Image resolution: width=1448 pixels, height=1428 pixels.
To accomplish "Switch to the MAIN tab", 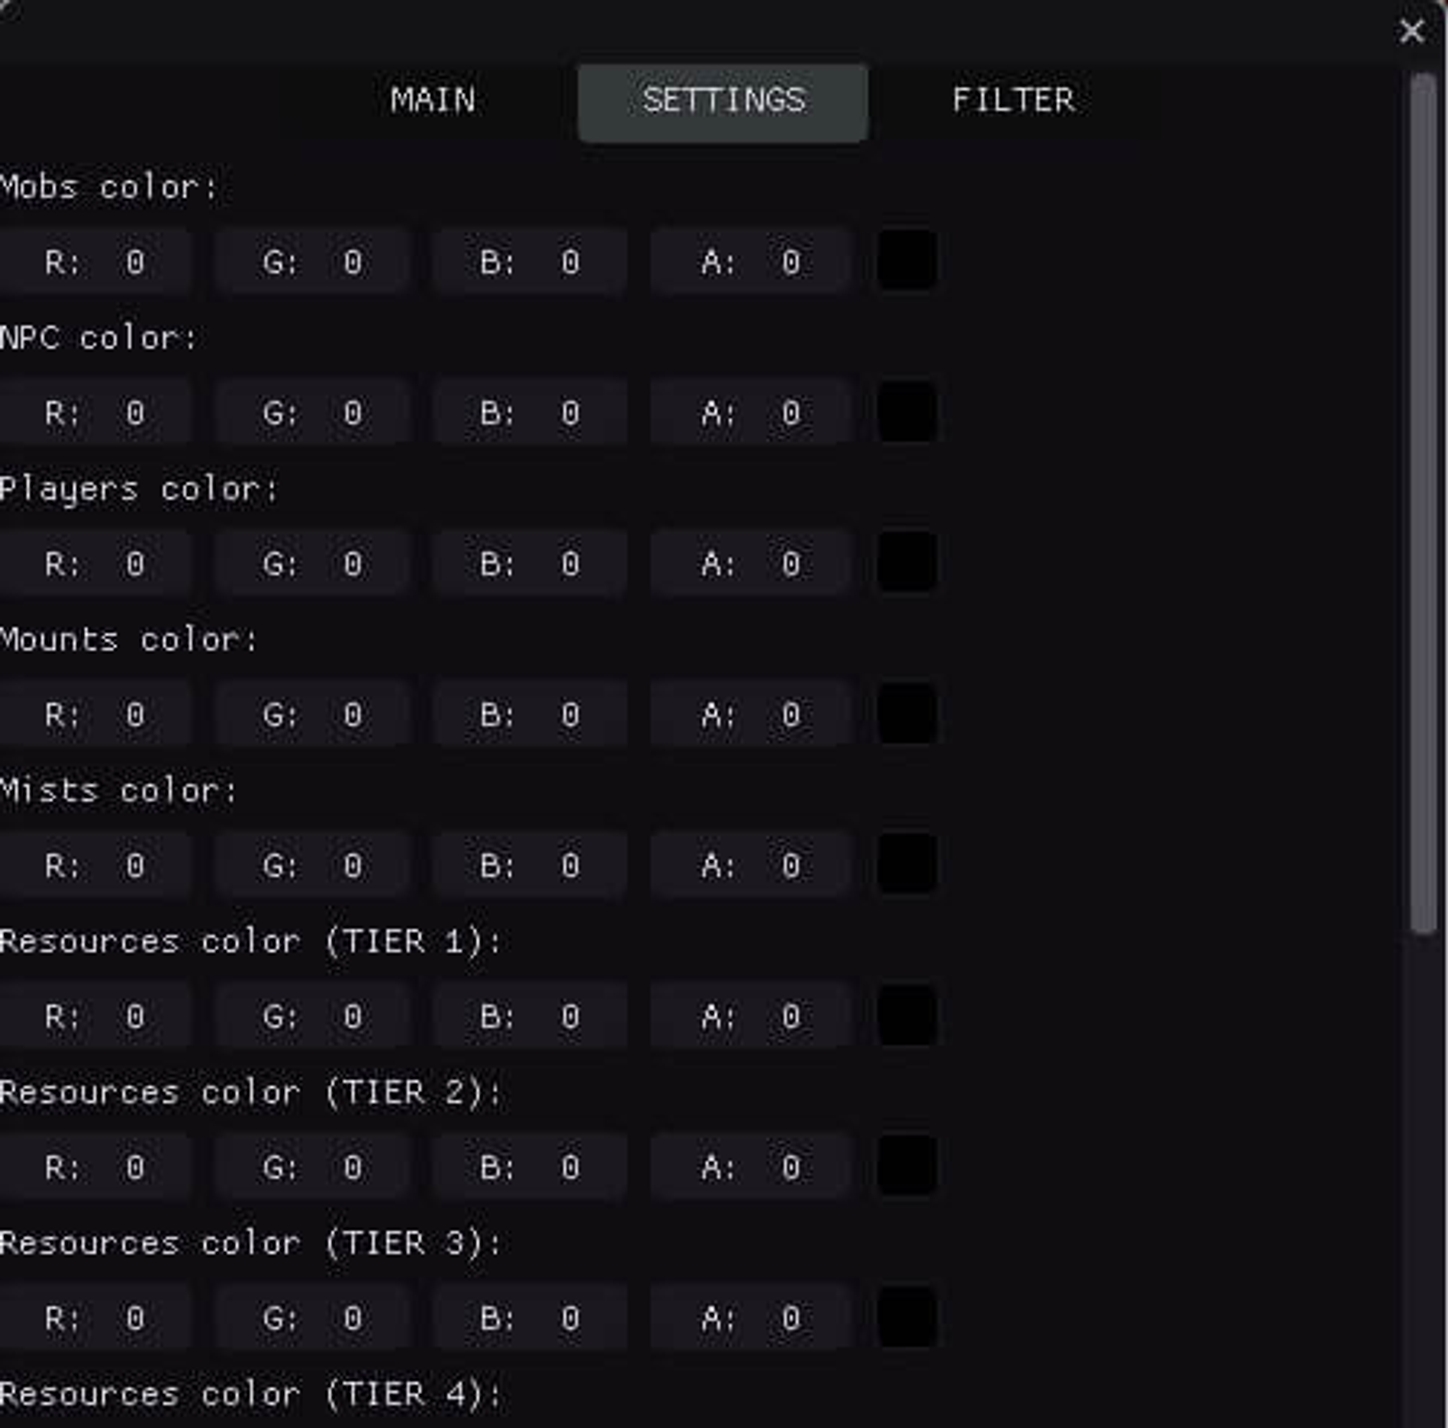I will click(x=433, y=100).
